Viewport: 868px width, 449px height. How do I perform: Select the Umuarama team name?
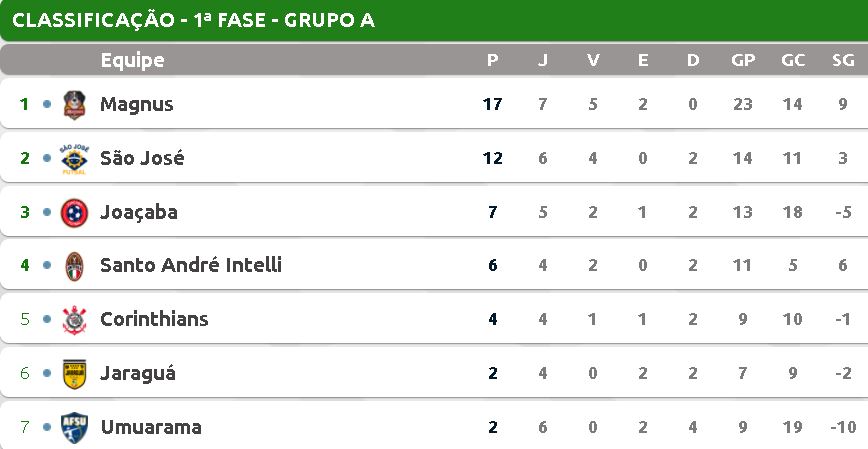click(151, 427)
